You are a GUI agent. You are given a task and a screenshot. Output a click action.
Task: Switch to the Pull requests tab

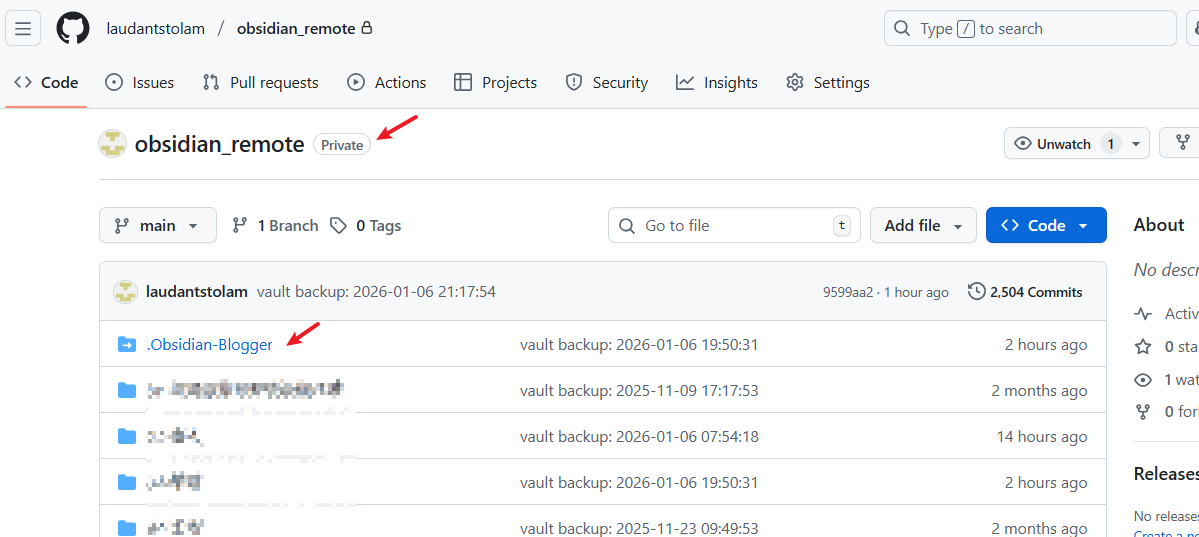click(261, 83)
